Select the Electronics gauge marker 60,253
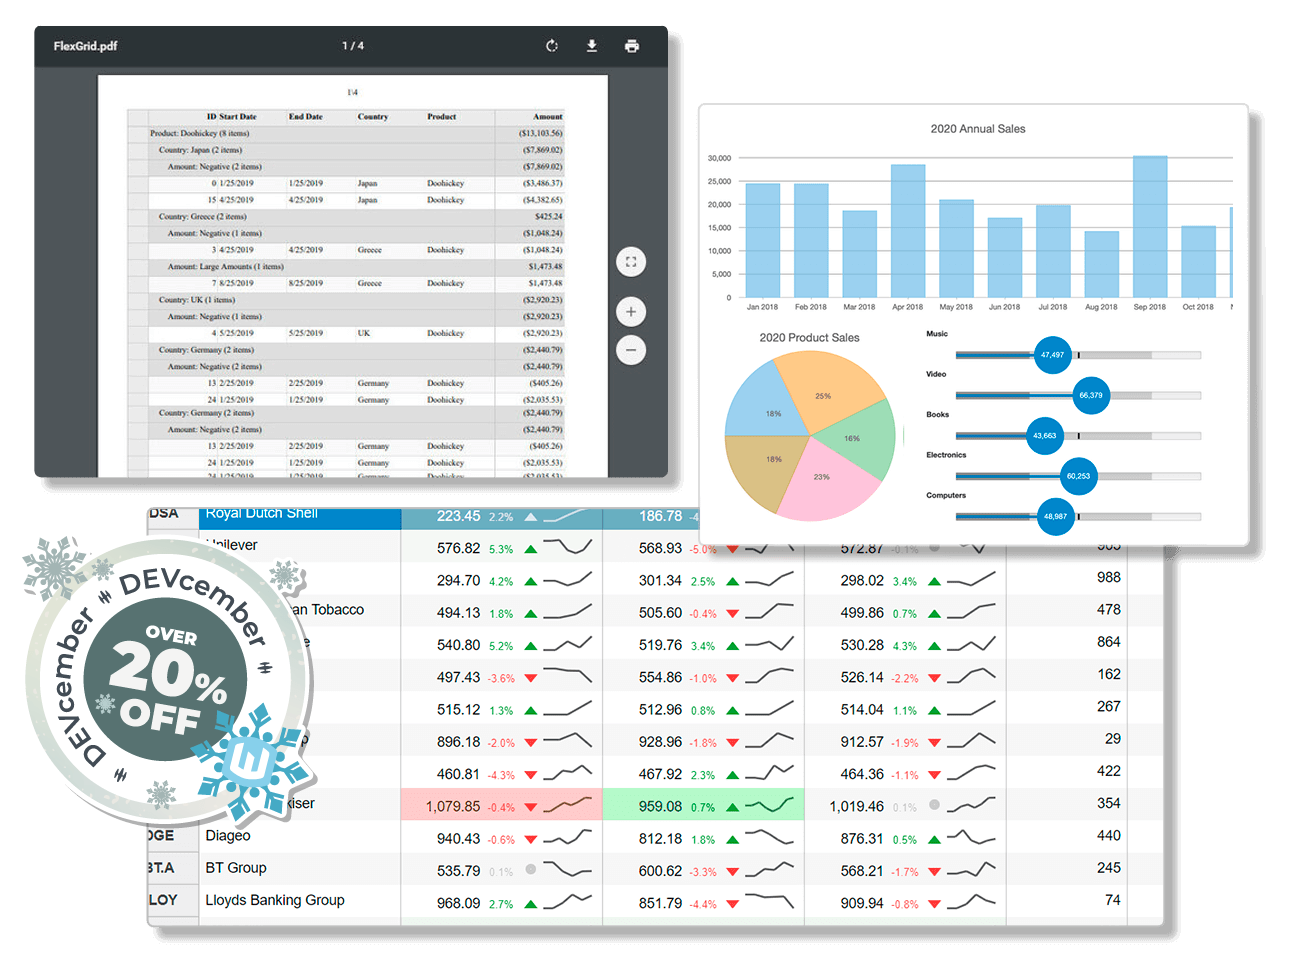This screenshot has width=1290, height=957. (1078, 476)
